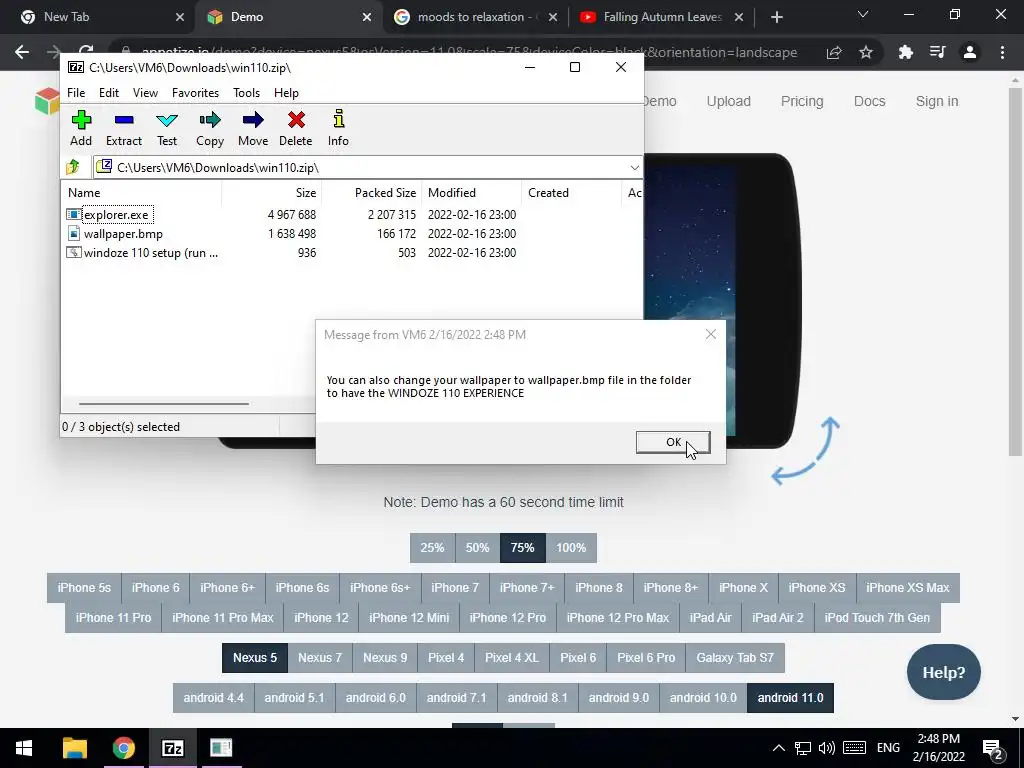Image resolution: width=1024 pixels, height=768 pixels.
Task: Open the Help? chat bubble
Action: click(943, 672)
